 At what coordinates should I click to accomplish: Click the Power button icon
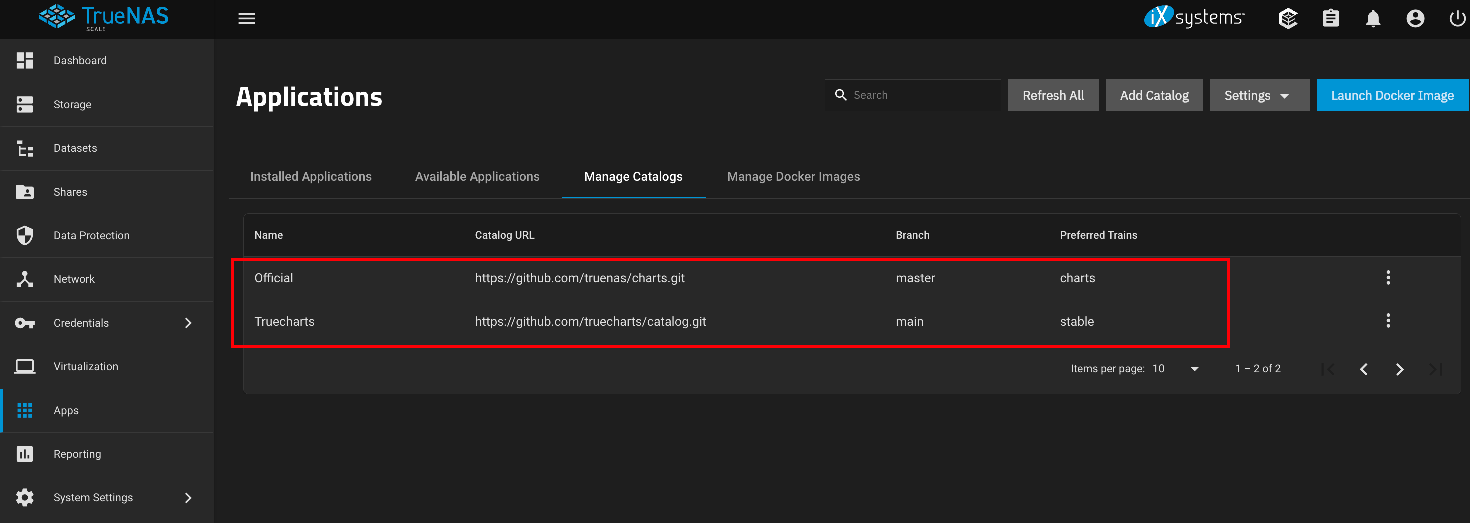(x=1456, y=18)
